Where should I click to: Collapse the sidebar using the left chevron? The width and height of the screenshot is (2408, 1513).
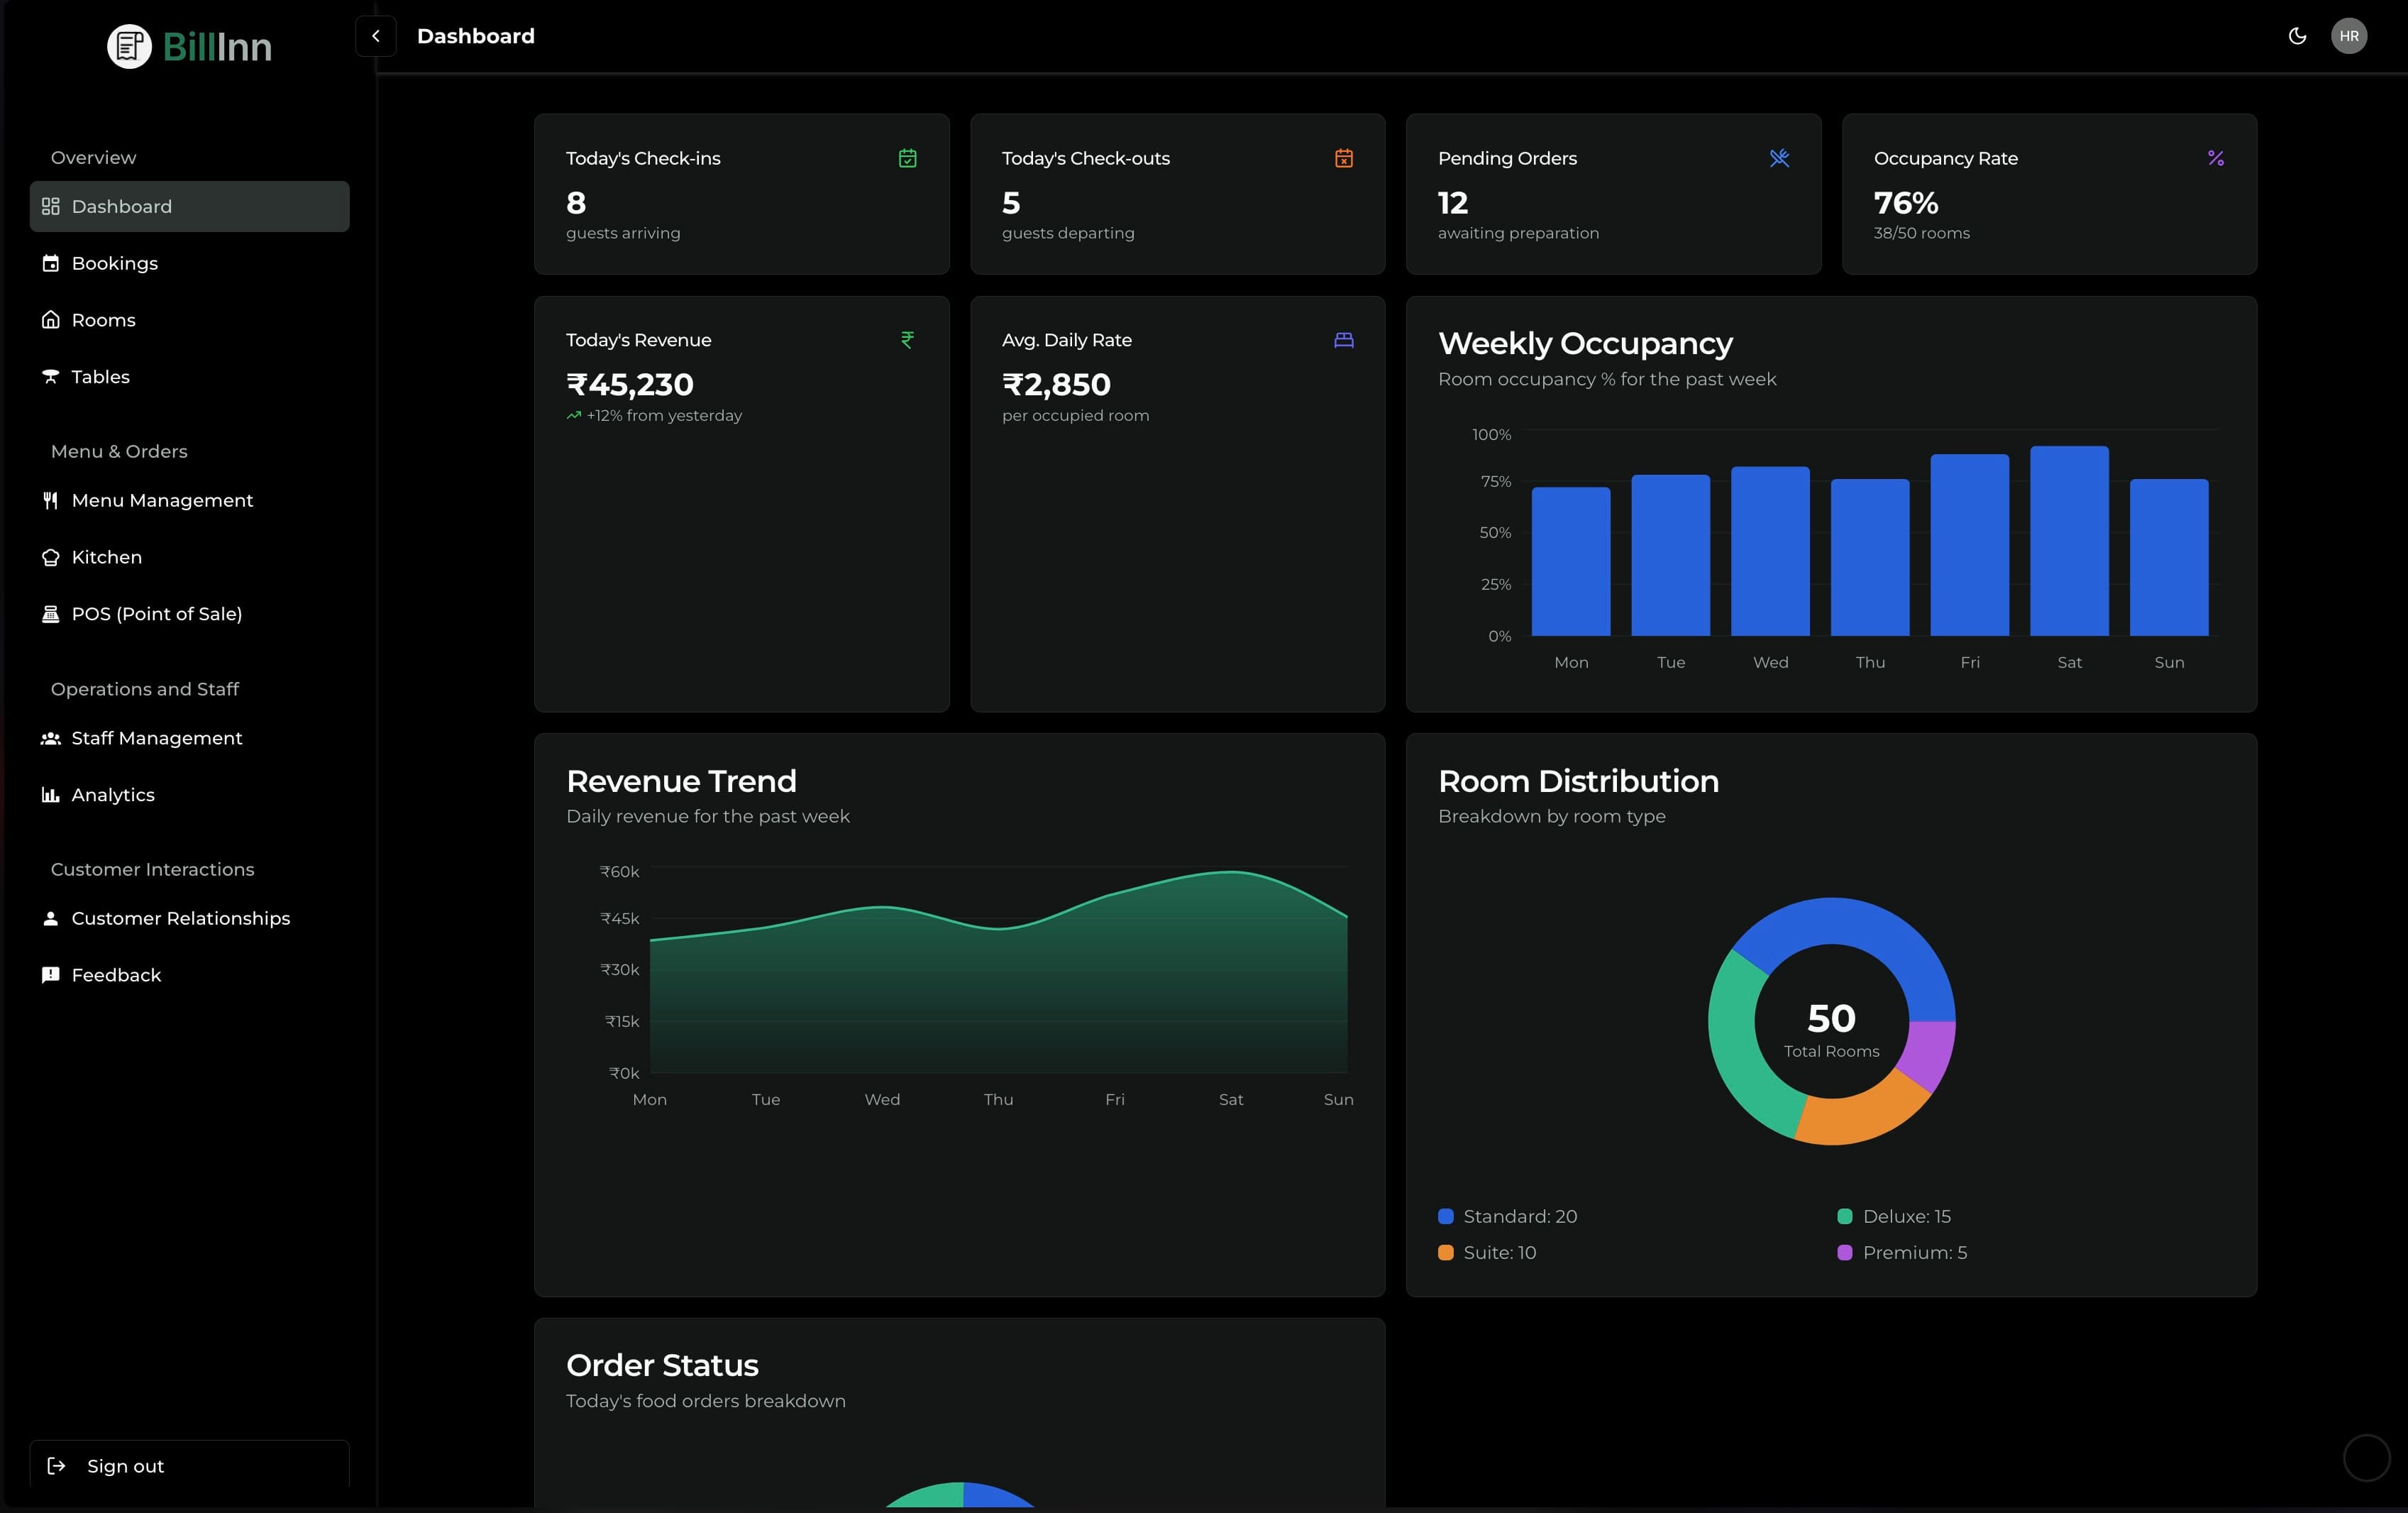[375, 36]
